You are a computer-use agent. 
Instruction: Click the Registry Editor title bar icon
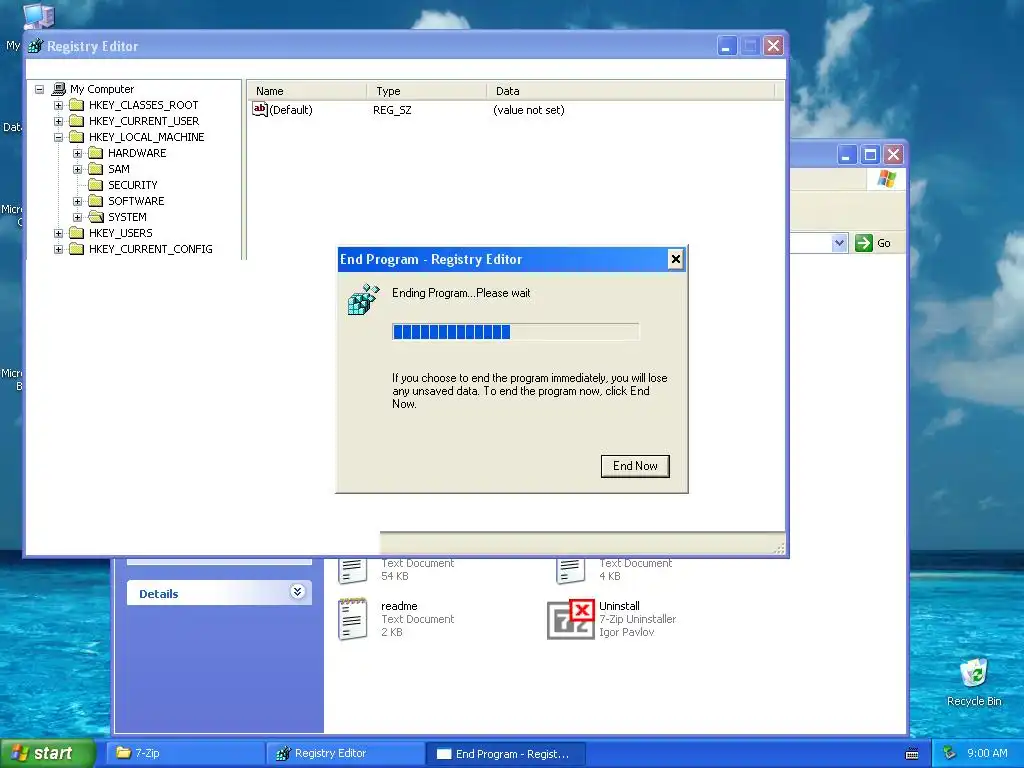point(35,46)
